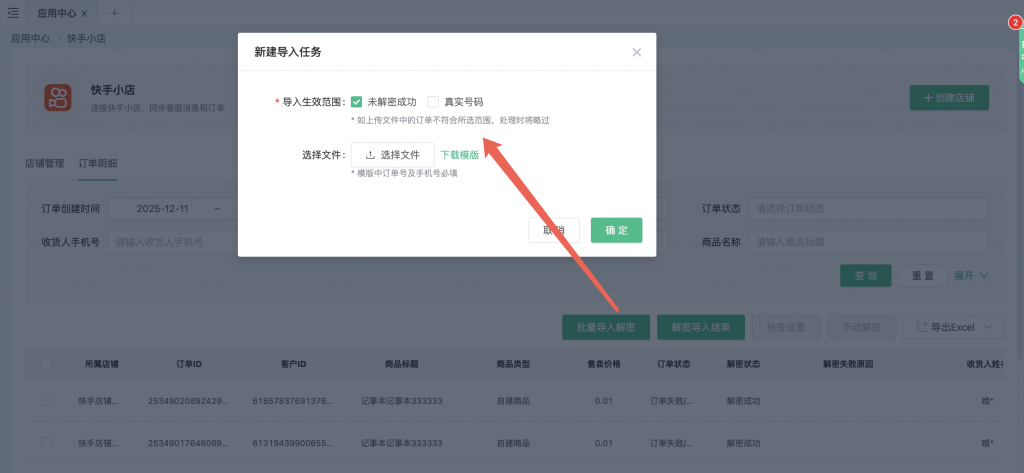Viewport: 1024px width, 473px height.
Task: Click the plus icon to add new tab
Action: point(114,13)
